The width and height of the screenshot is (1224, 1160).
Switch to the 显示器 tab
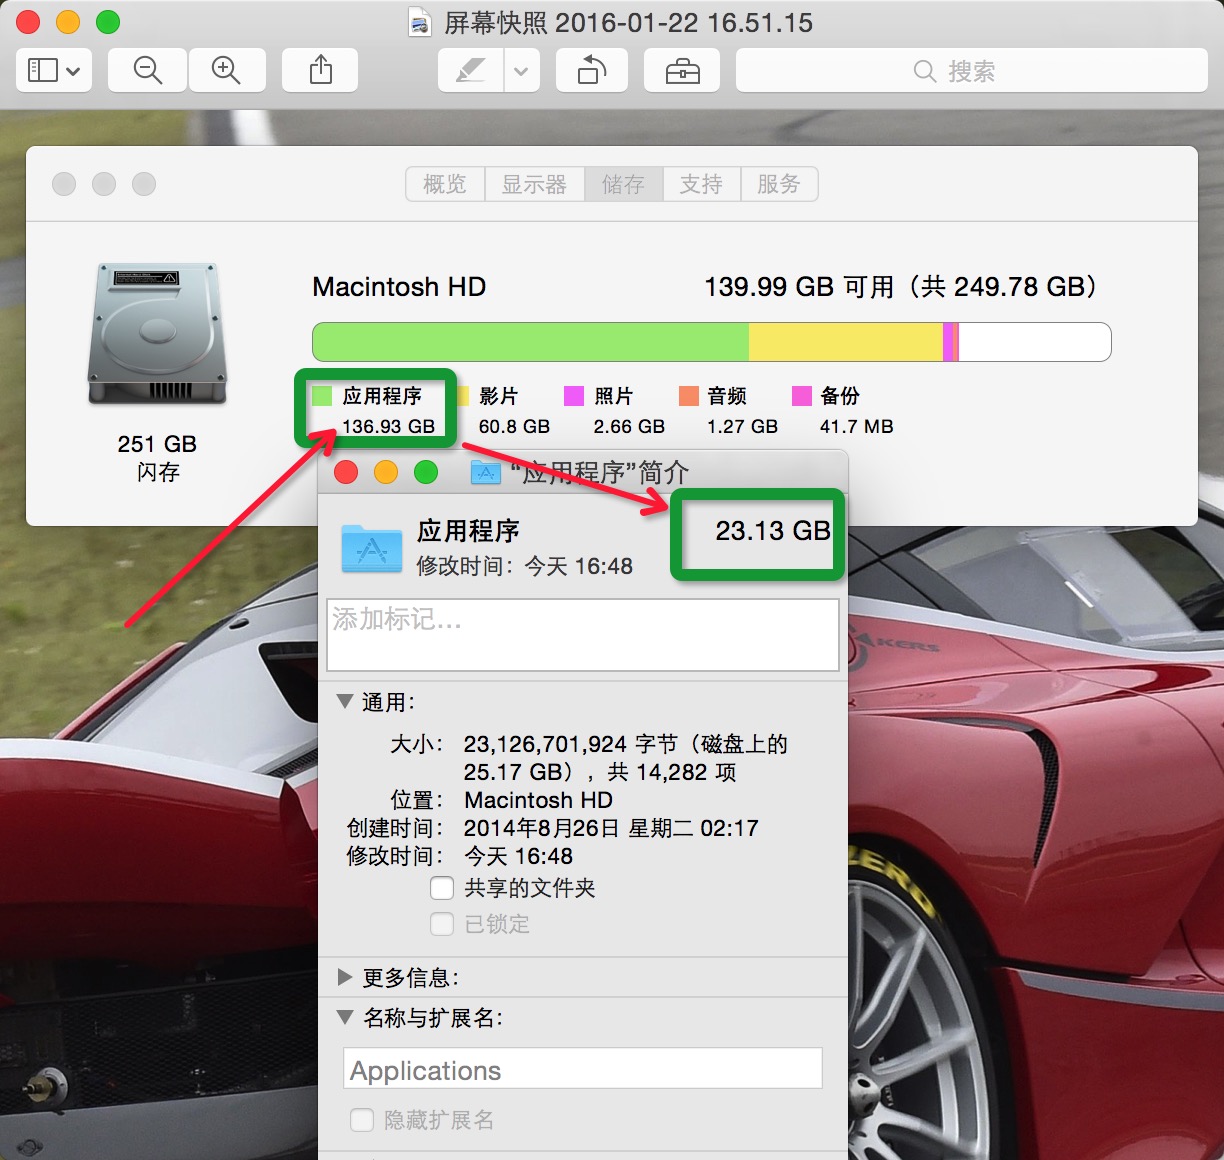coord(534,184)
